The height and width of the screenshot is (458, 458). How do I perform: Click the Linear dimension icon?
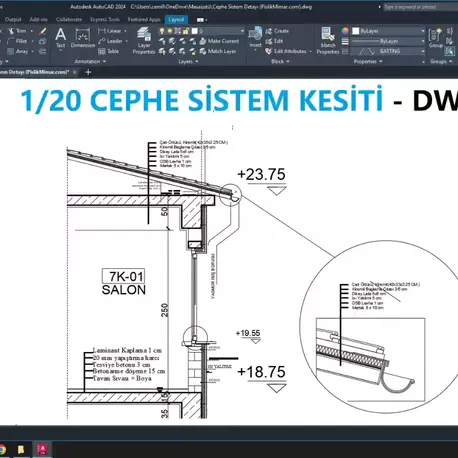(x=102, y=31)
